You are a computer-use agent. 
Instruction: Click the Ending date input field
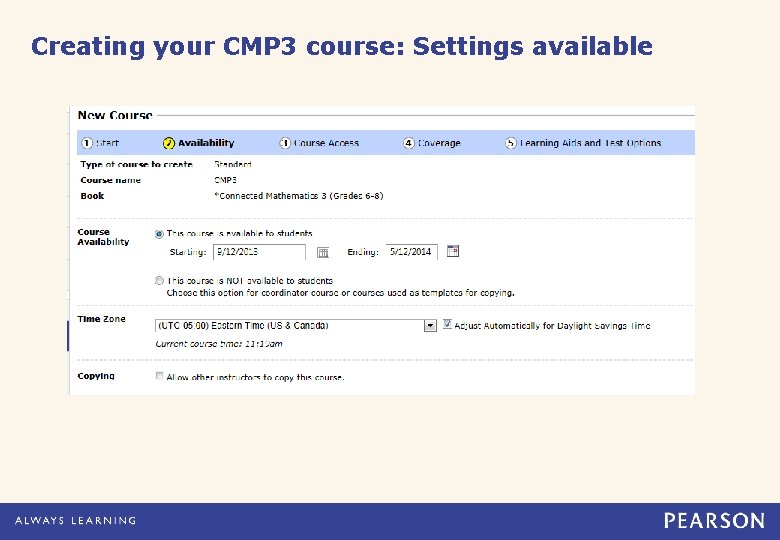click(412, 252)
